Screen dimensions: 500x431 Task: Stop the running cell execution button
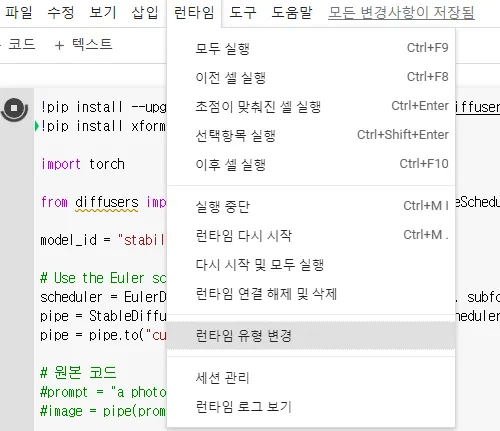[x=14, y=109]
